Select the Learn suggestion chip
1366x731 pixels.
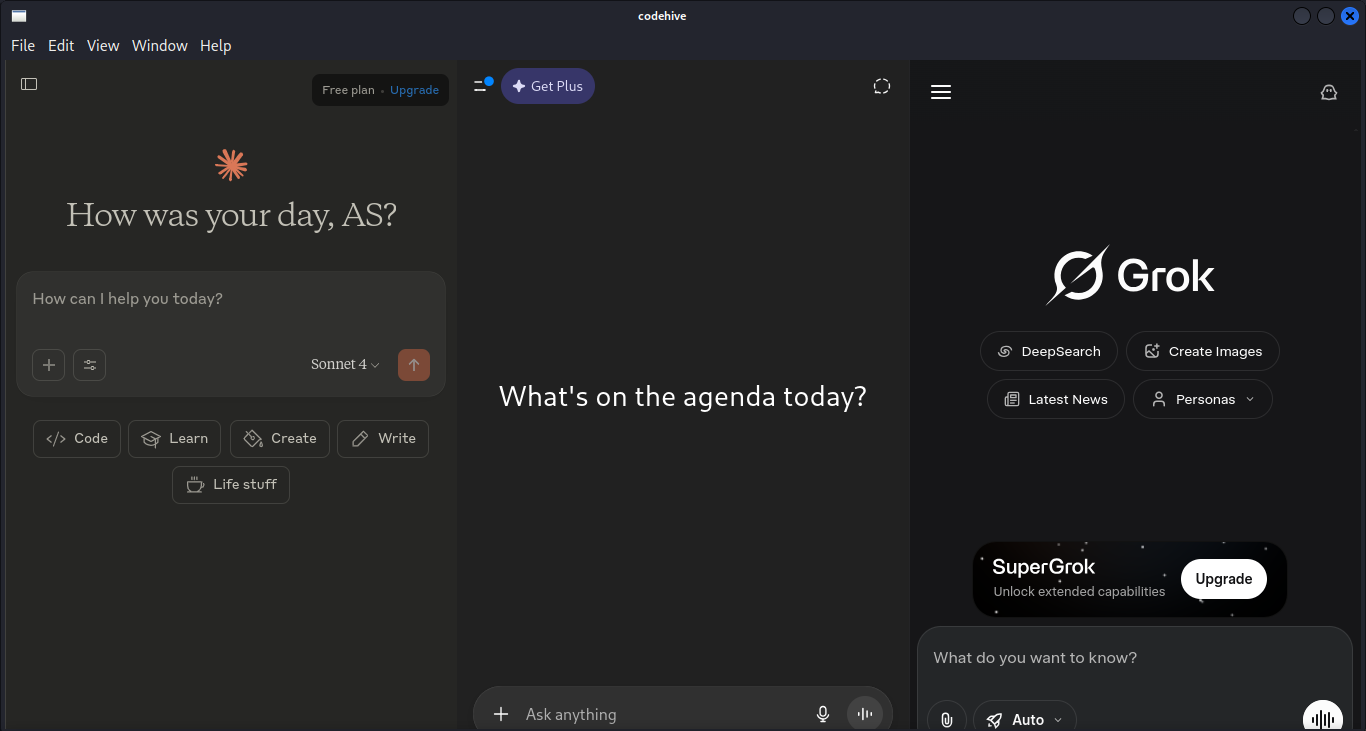pos(175,438)
